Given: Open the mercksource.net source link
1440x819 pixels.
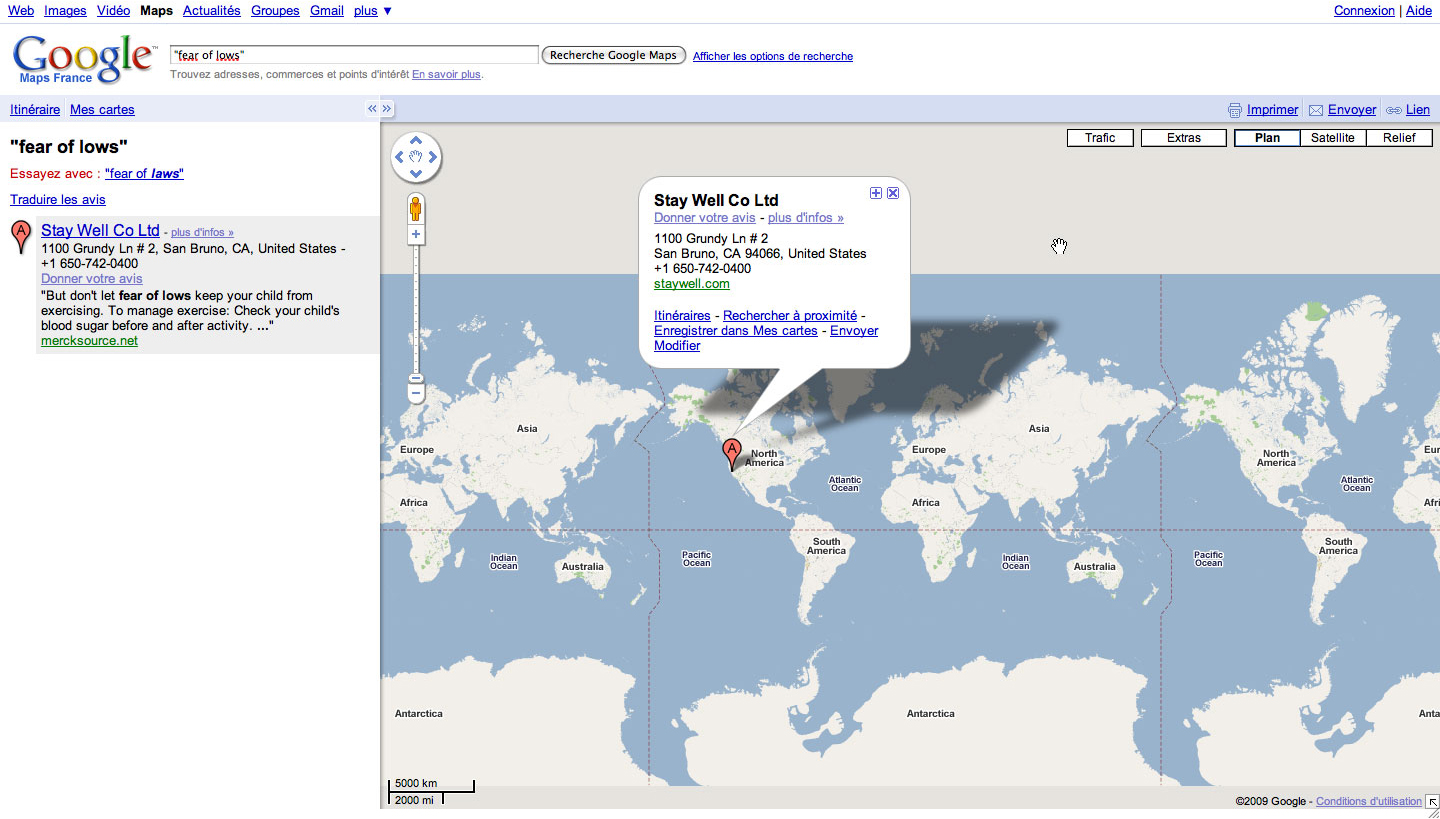Looking at the screenshot, I should pos(89,341).
